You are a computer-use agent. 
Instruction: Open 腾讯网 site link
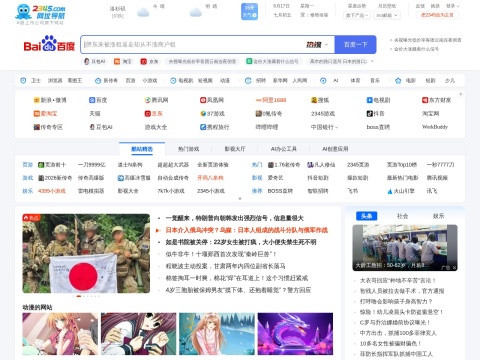pyautogui.click(x=156, y=100)
